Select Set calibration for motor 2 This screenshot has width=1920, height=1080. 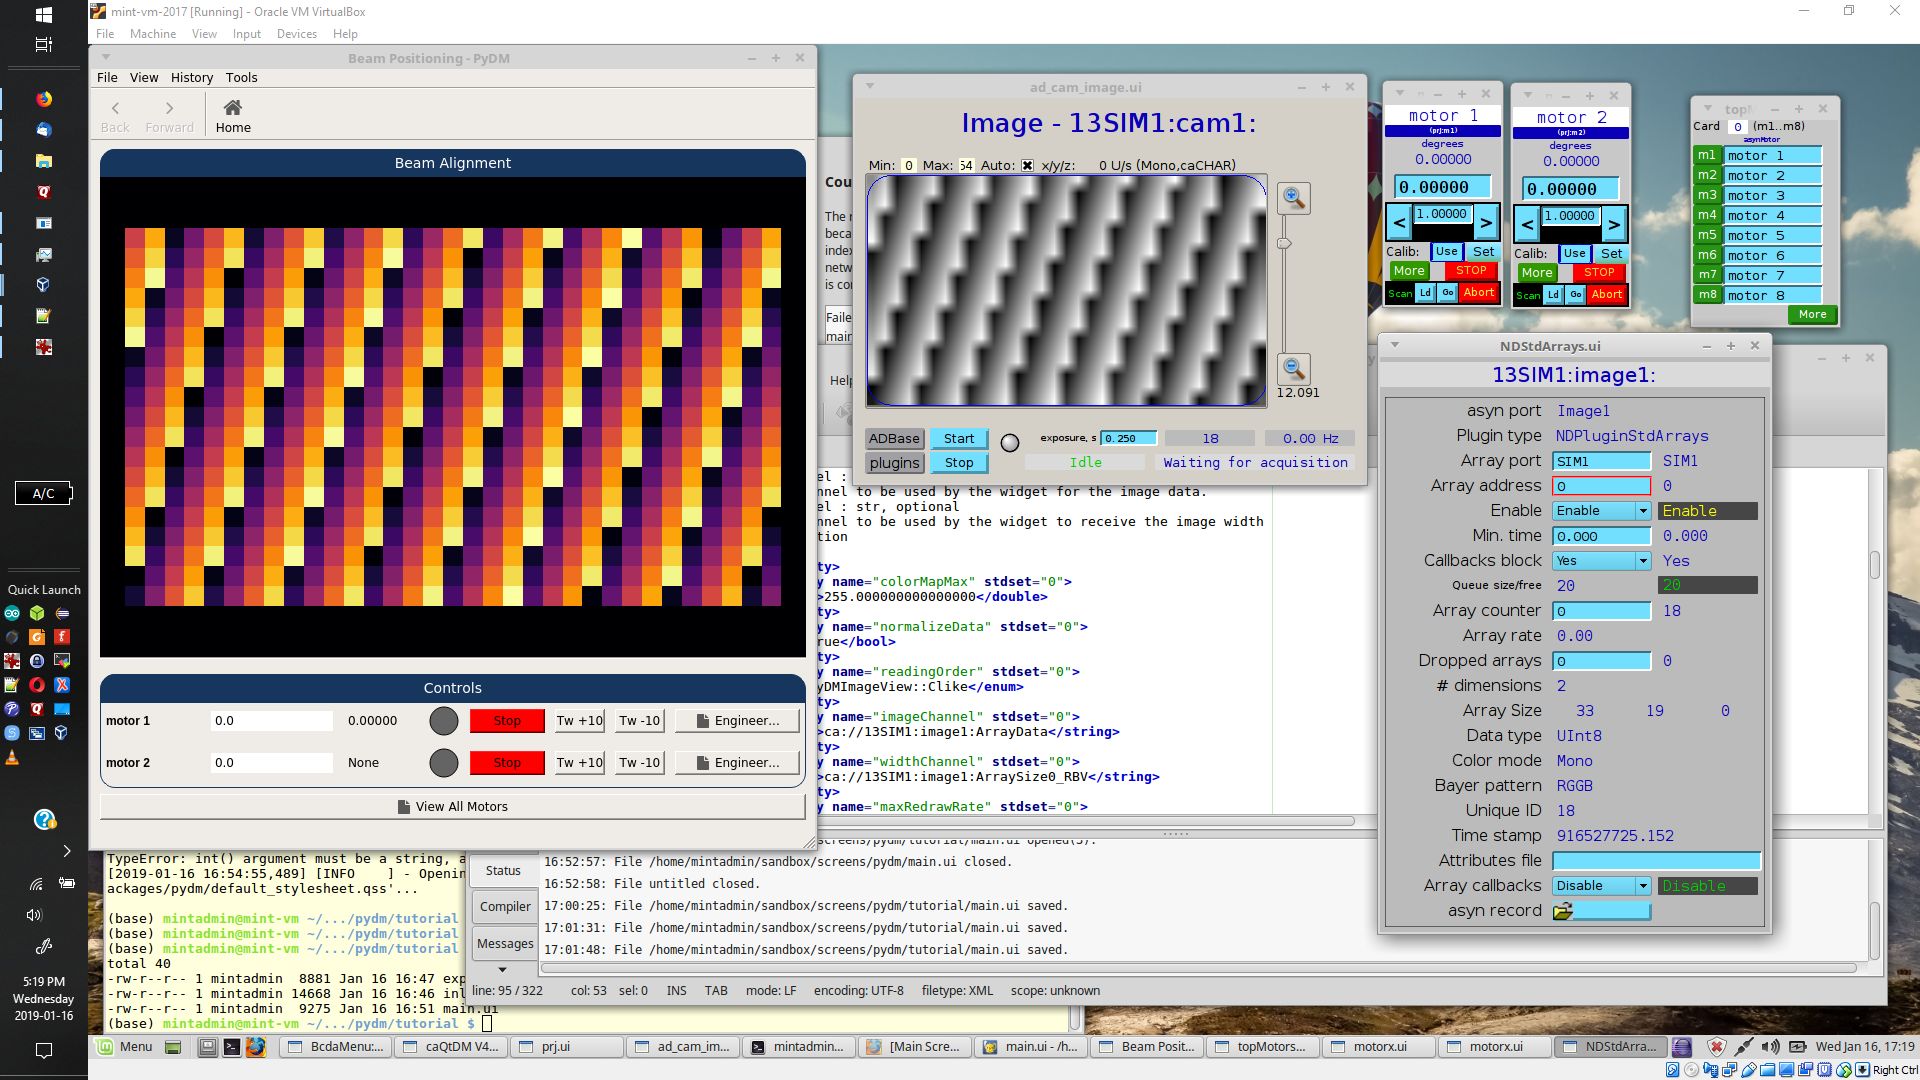(1610, 254)
